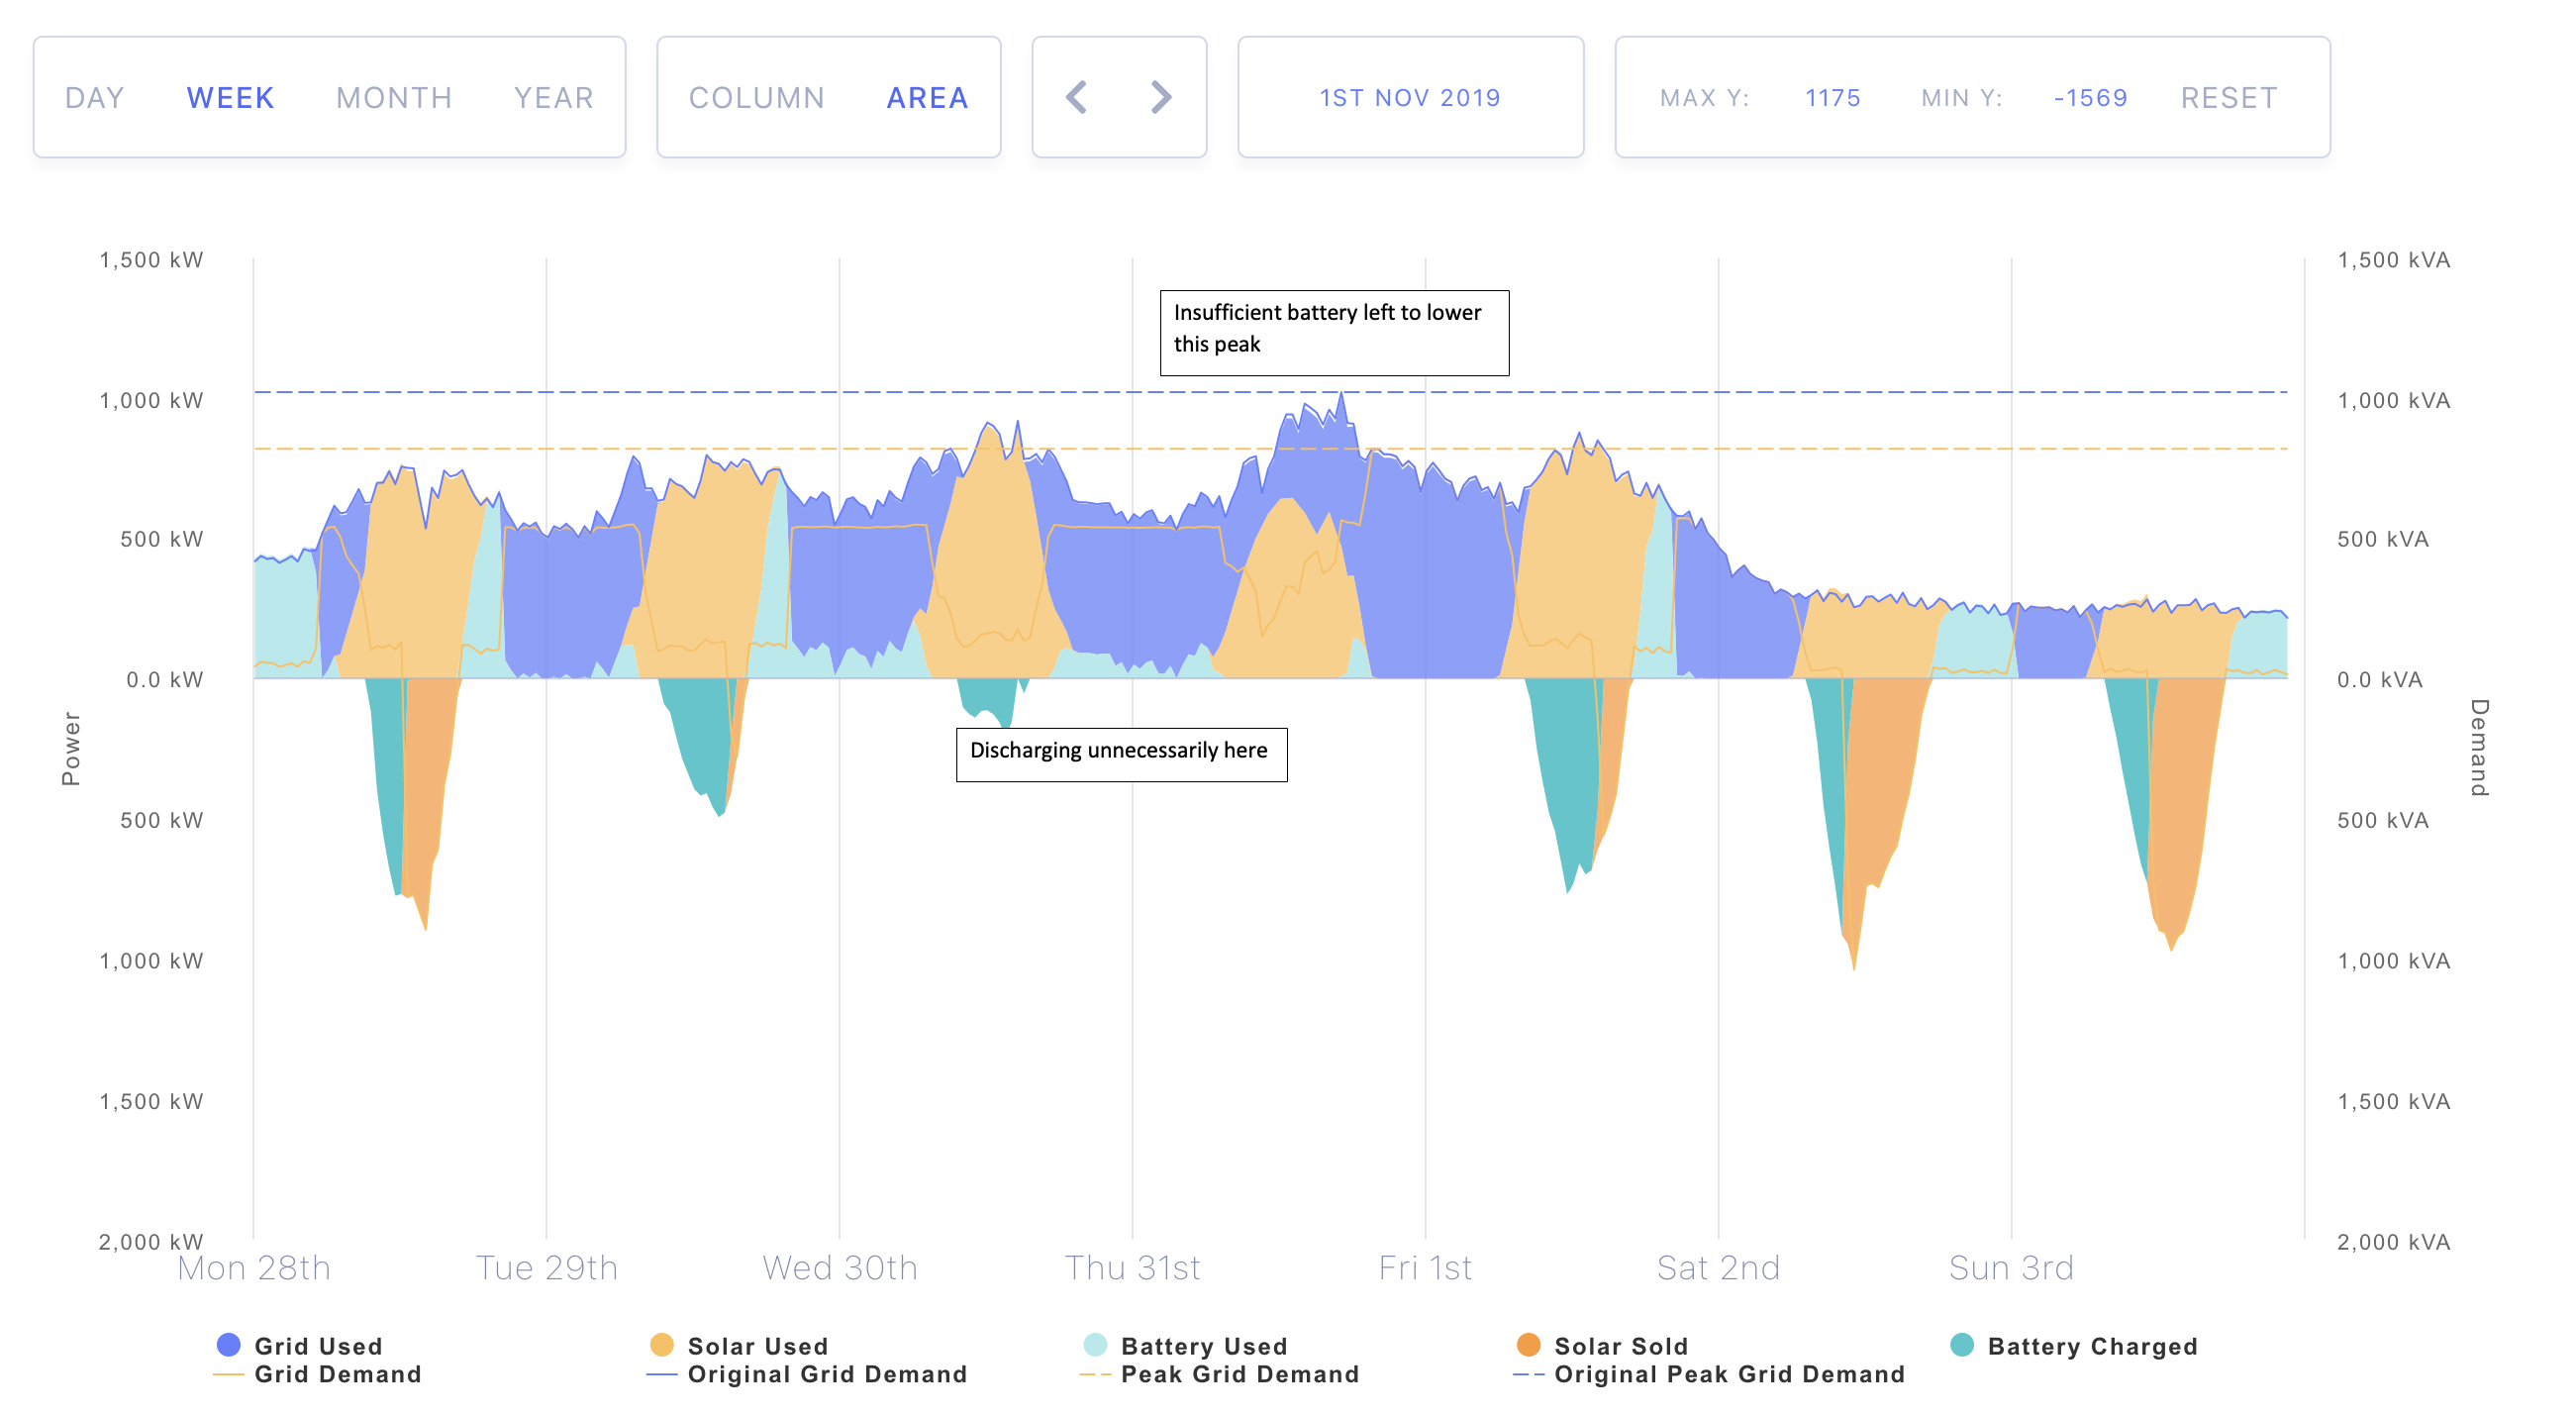2576x1416 pixels.
Task: Hide the Original Grid Demand line
Action: coord(807,1374)
